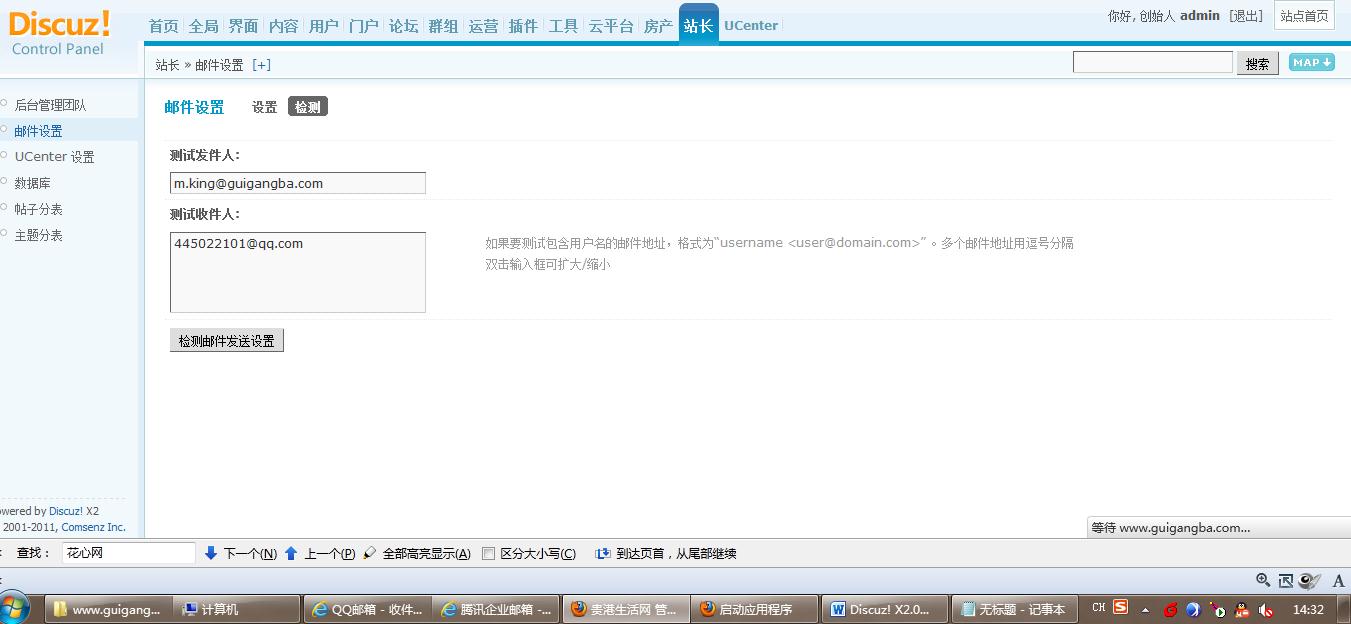
Task: Click the next-match down arrow in find bar
Action: click(211, 553)
